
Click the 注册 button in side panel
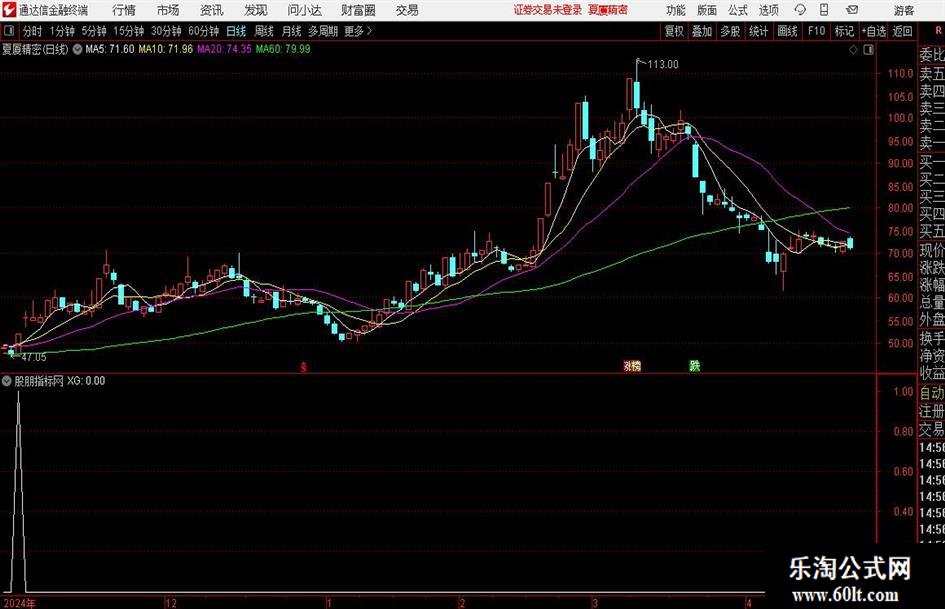[x=932, y=411]
